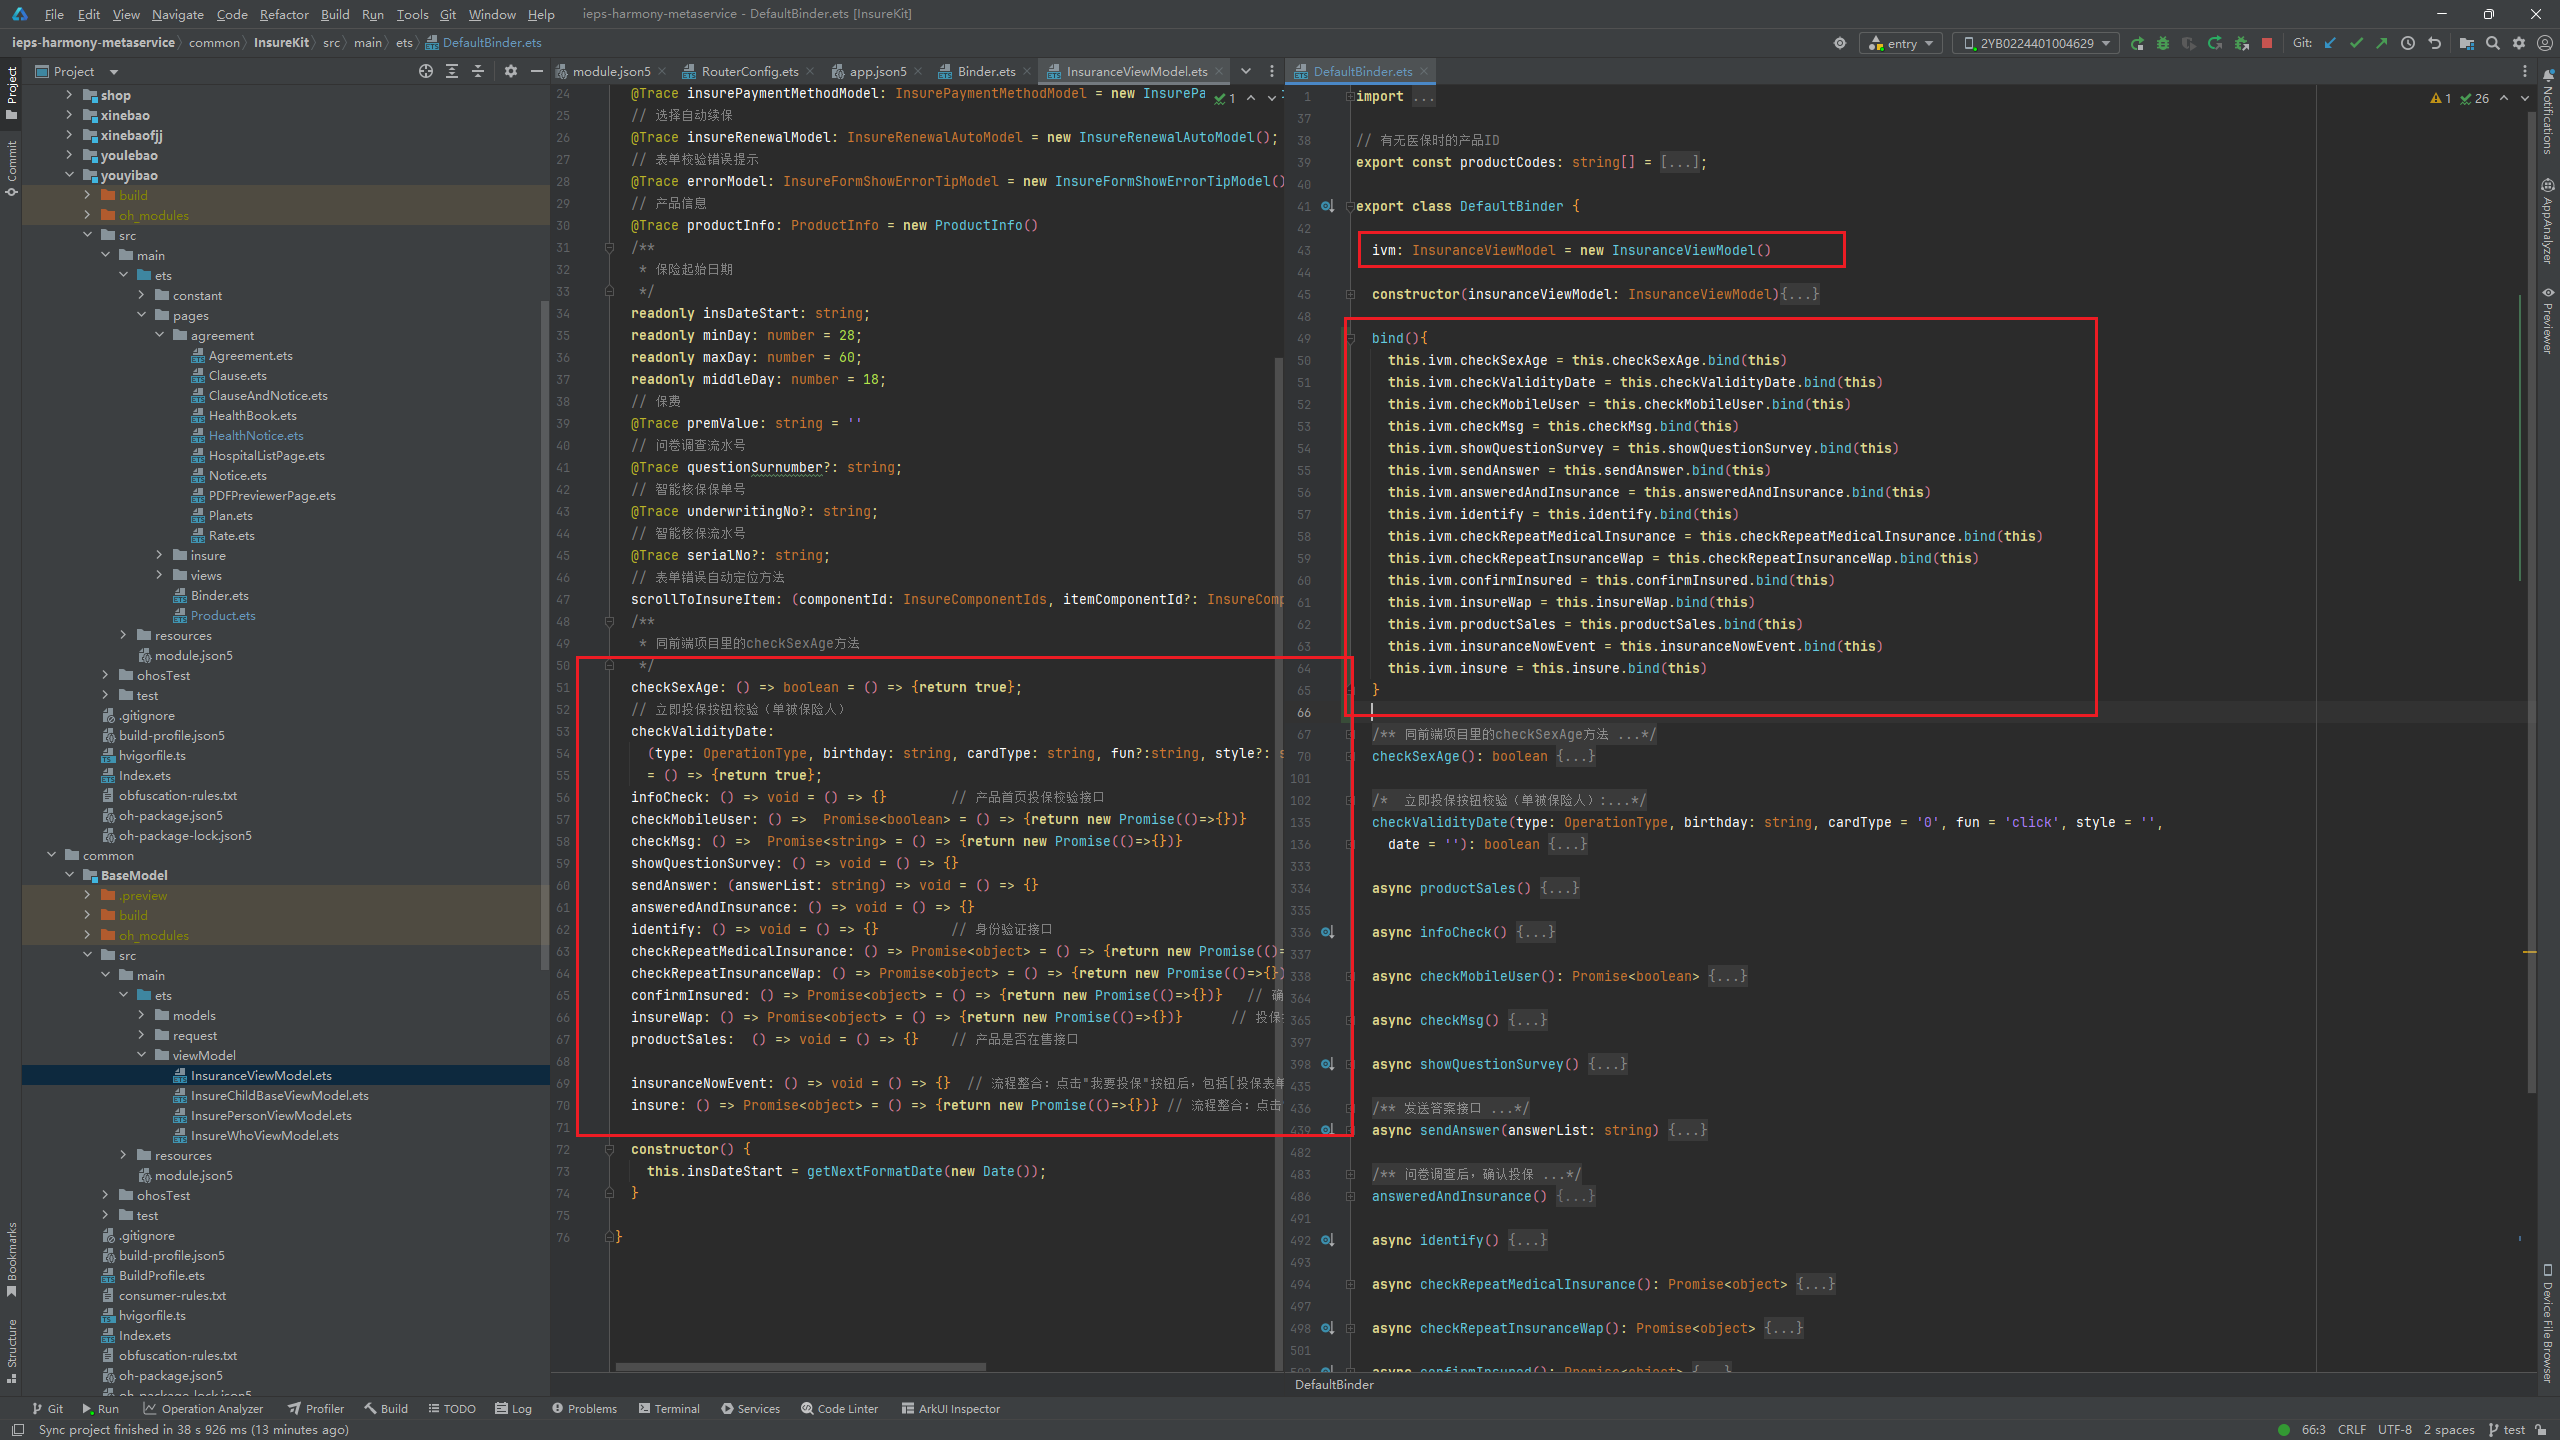Image resolution: width=2560 pixels, height=1440 pixels.
Task: Collapse the viewModel folder
Action: (x=141, y=1055)
